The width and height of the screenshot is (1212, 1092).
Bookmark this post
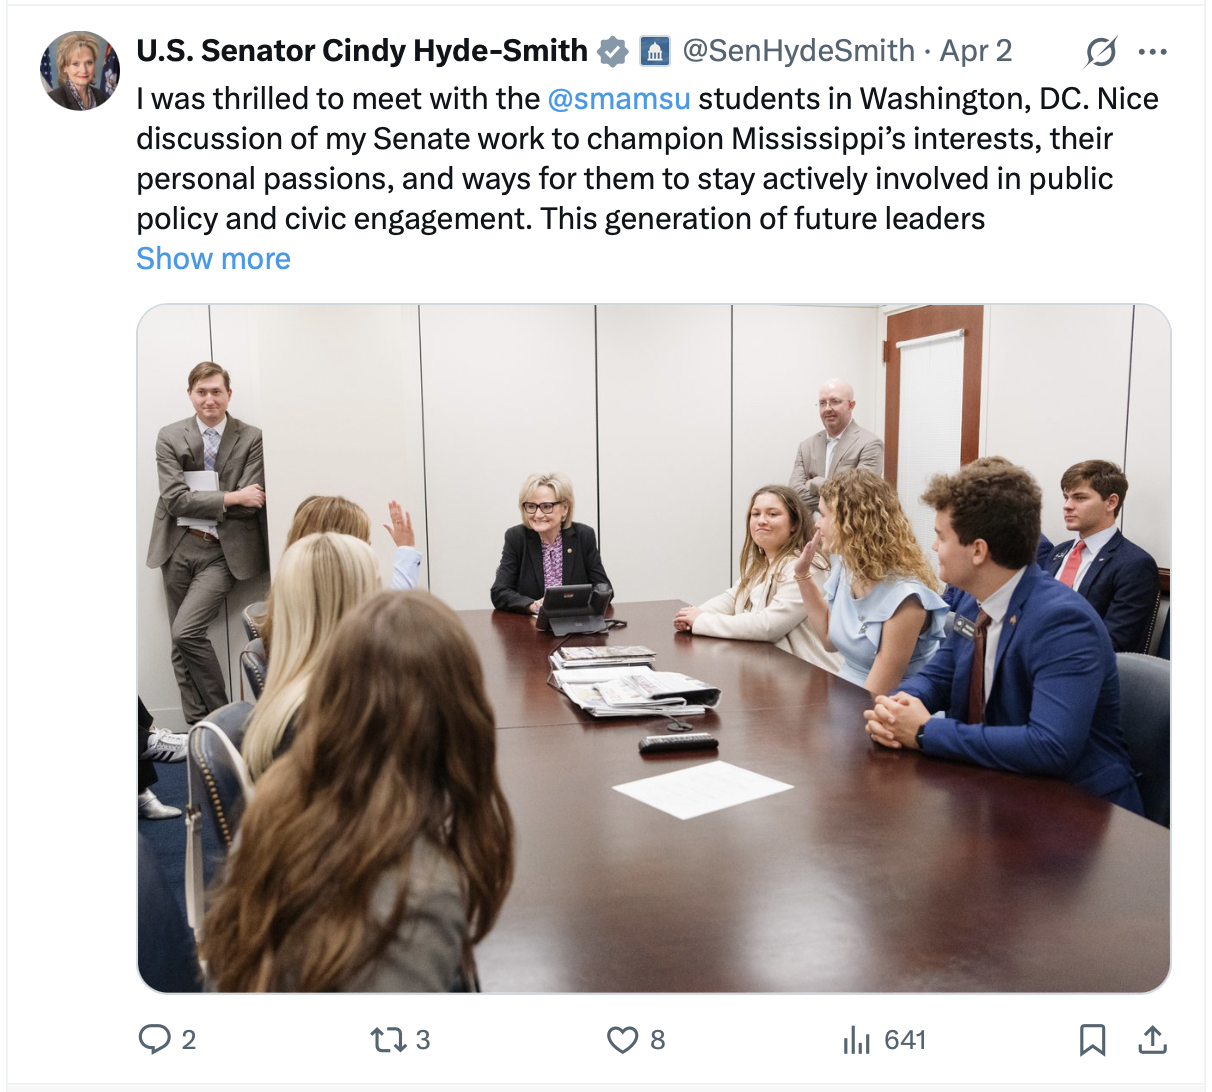tap(1092, 1040)
